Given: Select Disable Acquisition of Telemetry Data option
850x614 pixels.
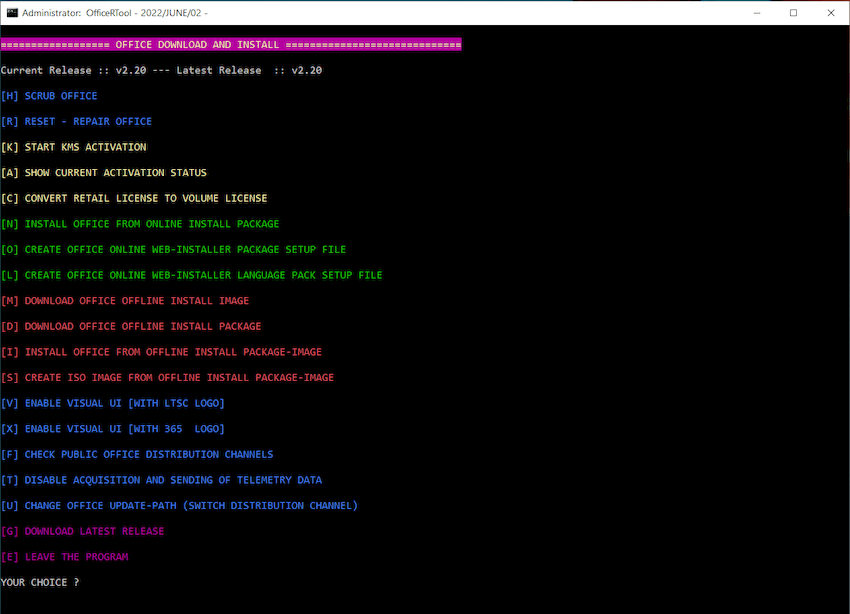Looking at the screenshot, I should [161, 480].
